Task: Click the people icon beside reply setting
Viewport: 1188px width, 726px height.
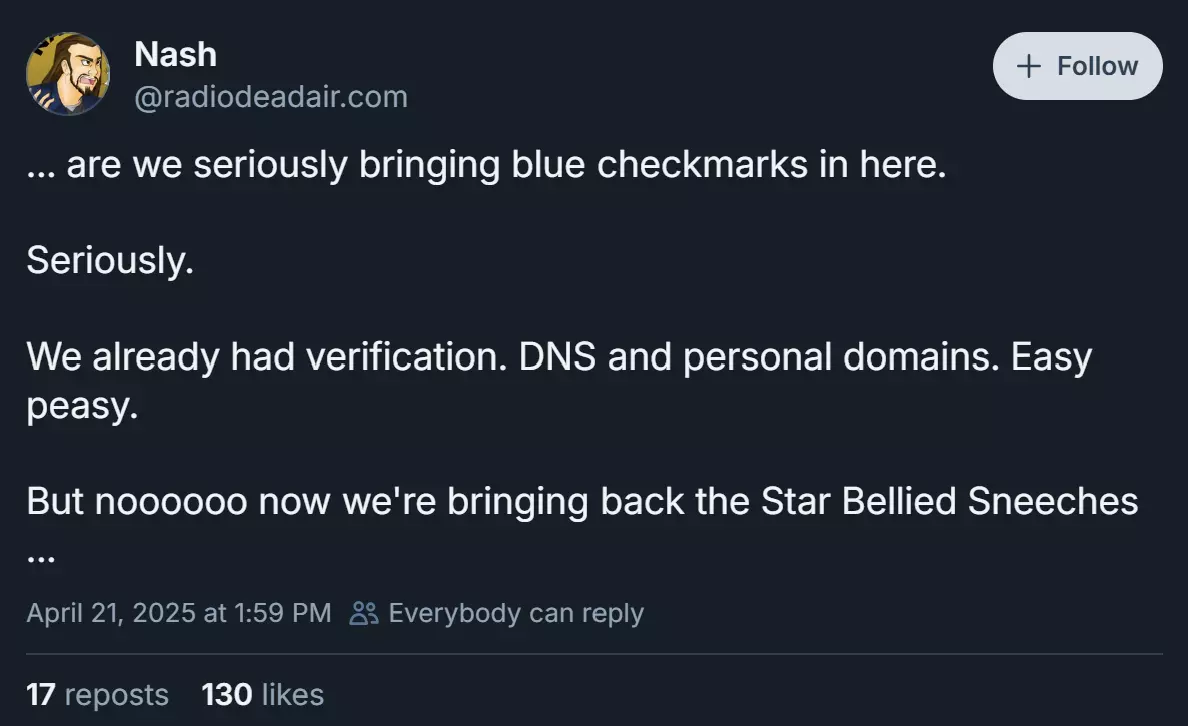Action: tap(364, 612)
